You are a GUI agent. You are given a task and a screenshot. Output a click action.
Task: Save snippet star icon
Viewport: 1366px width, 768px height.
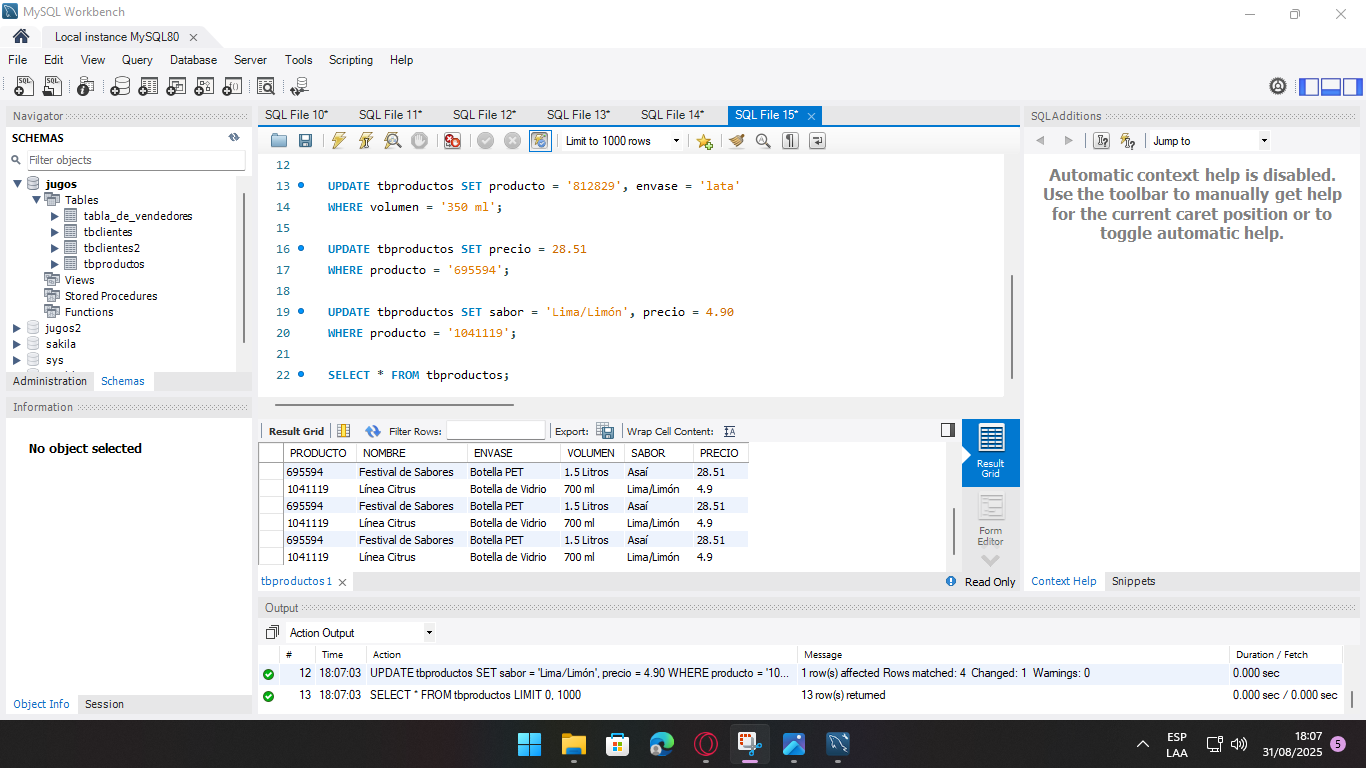(705, 141)
